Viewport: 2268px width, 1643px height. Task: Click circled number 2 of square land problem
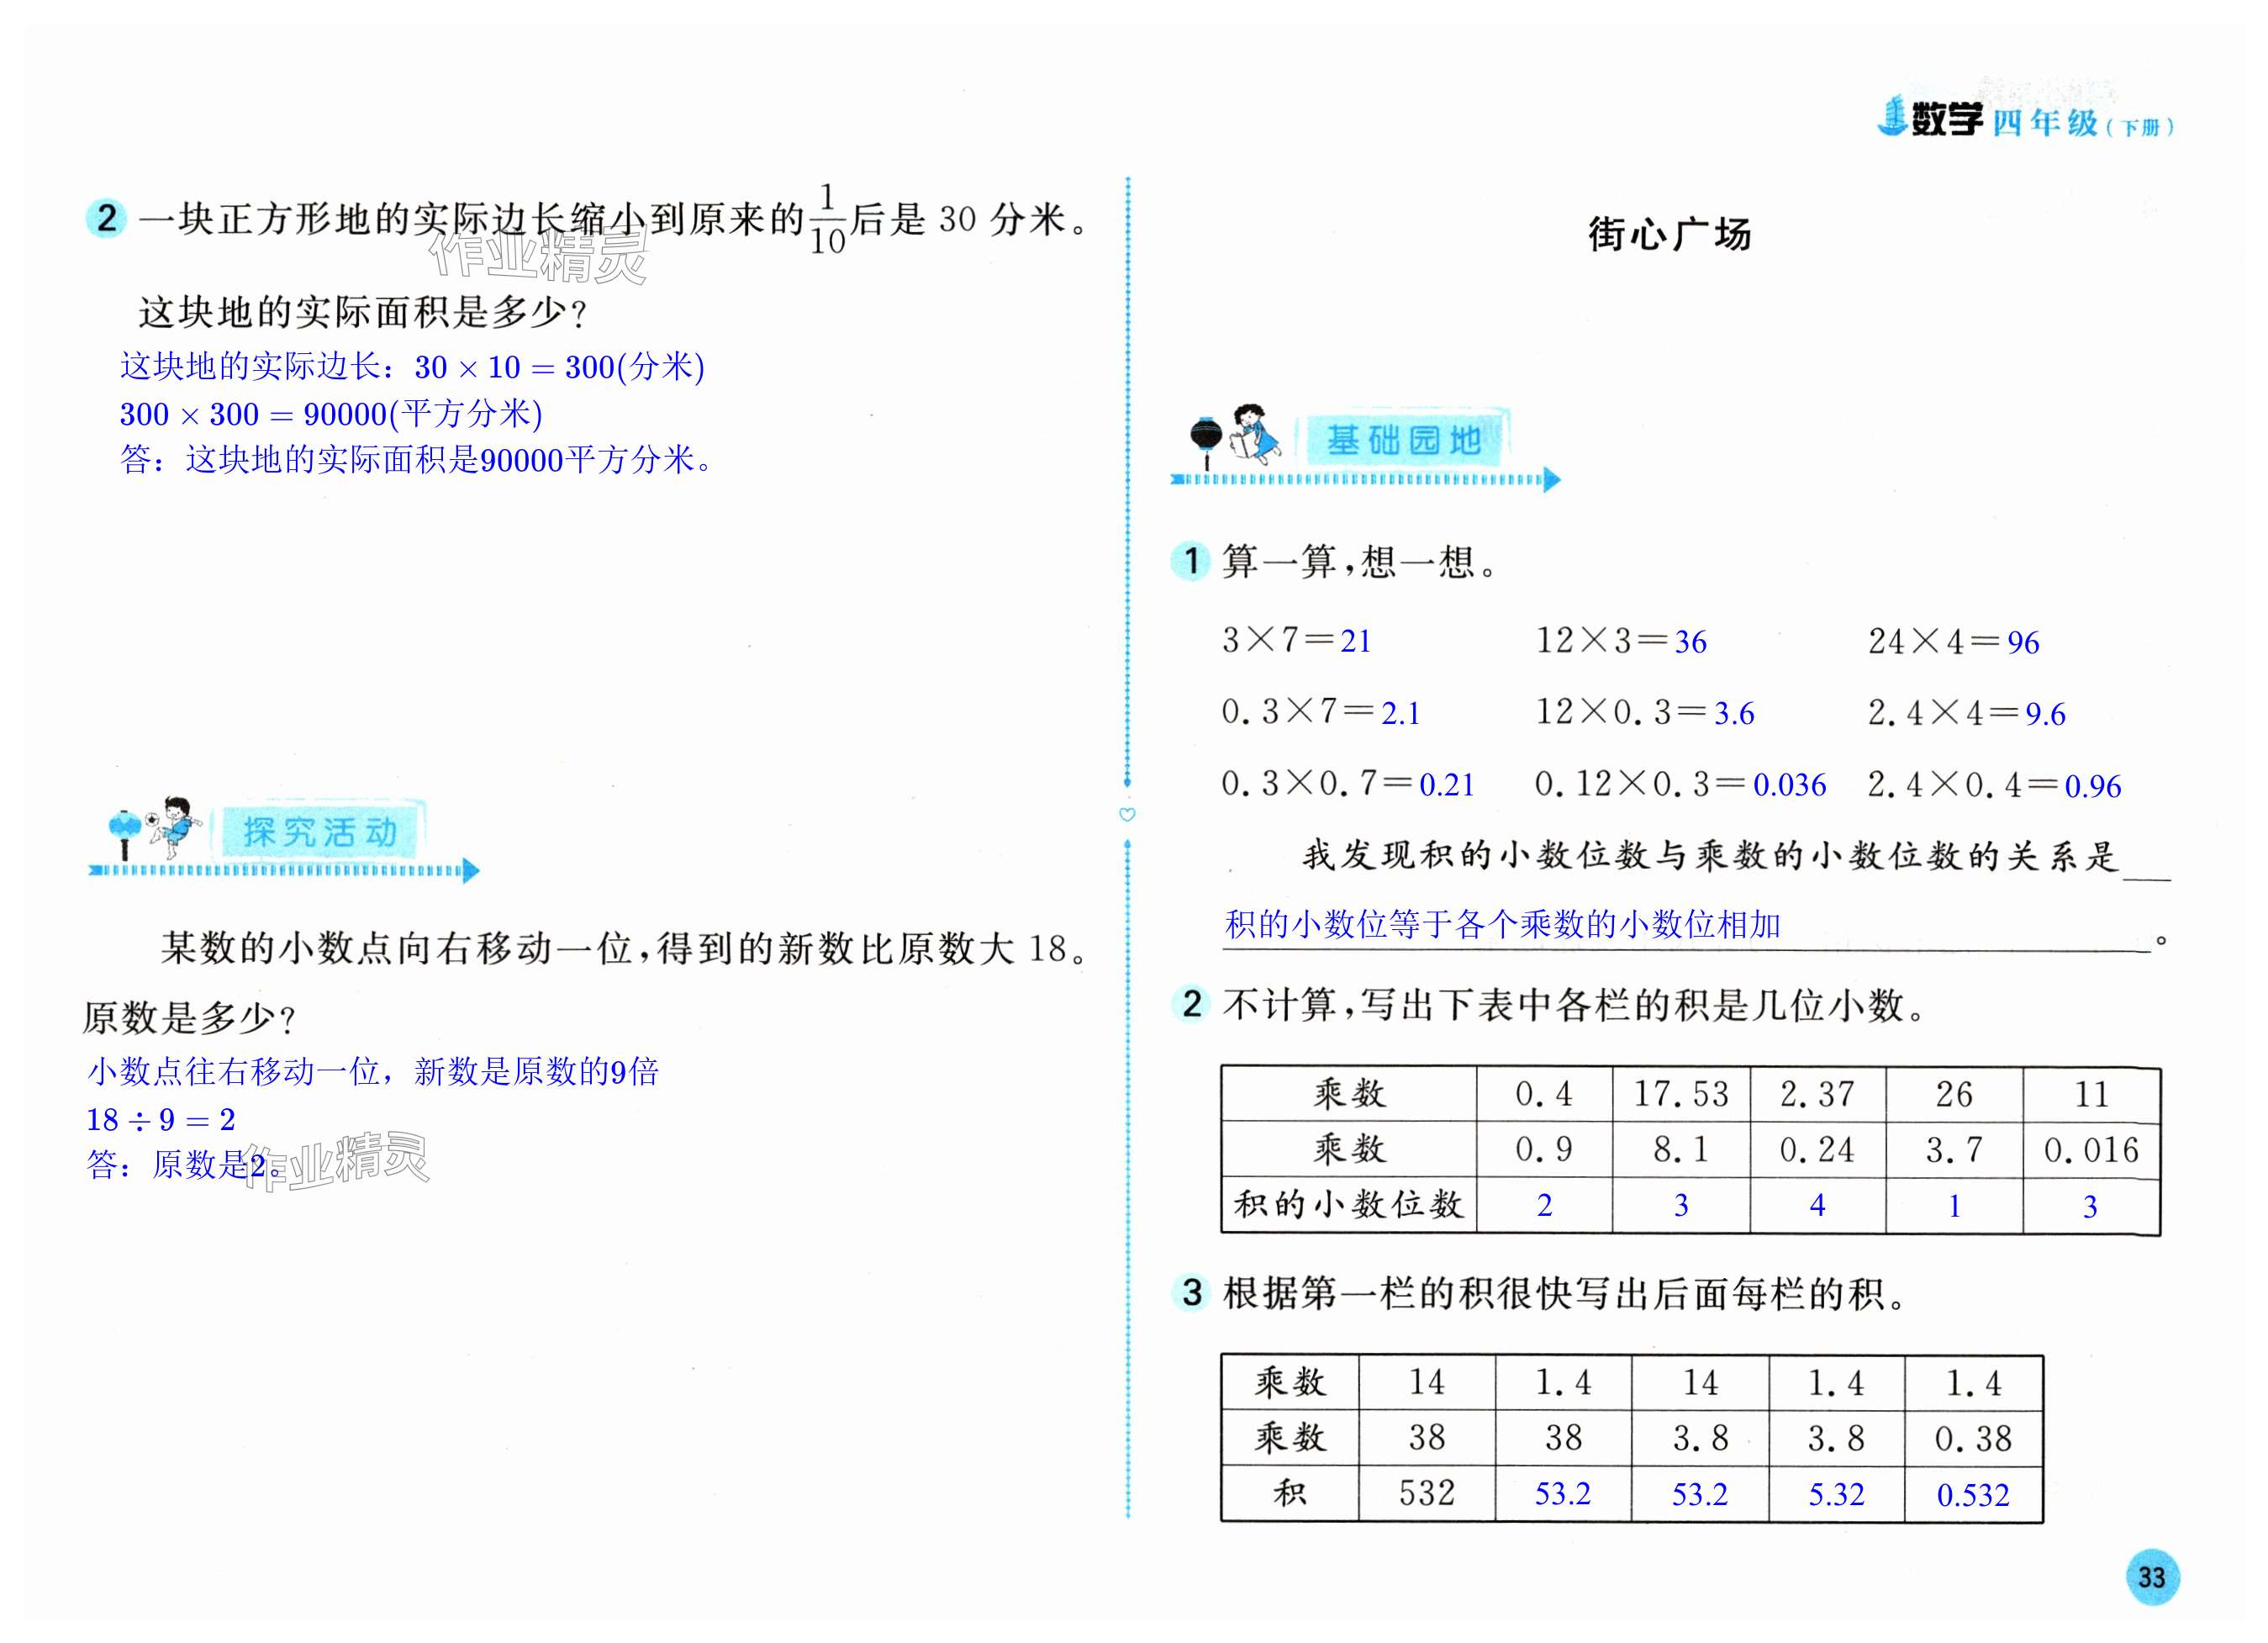click(x=106, y=218)
